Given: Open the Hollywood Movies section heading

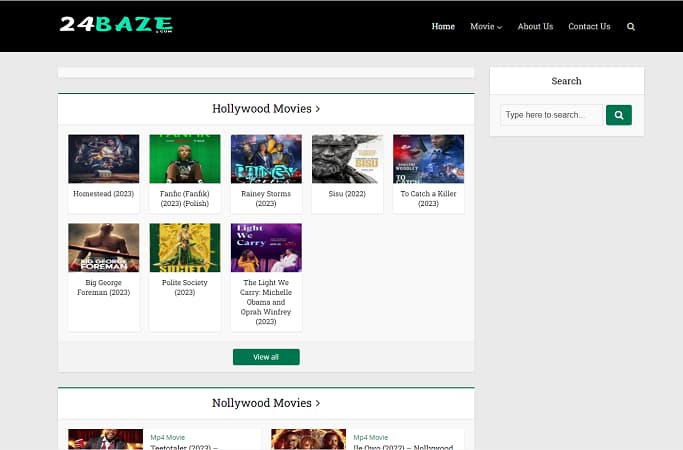Looking at the screenshot, I should click(x=266, y=108).
